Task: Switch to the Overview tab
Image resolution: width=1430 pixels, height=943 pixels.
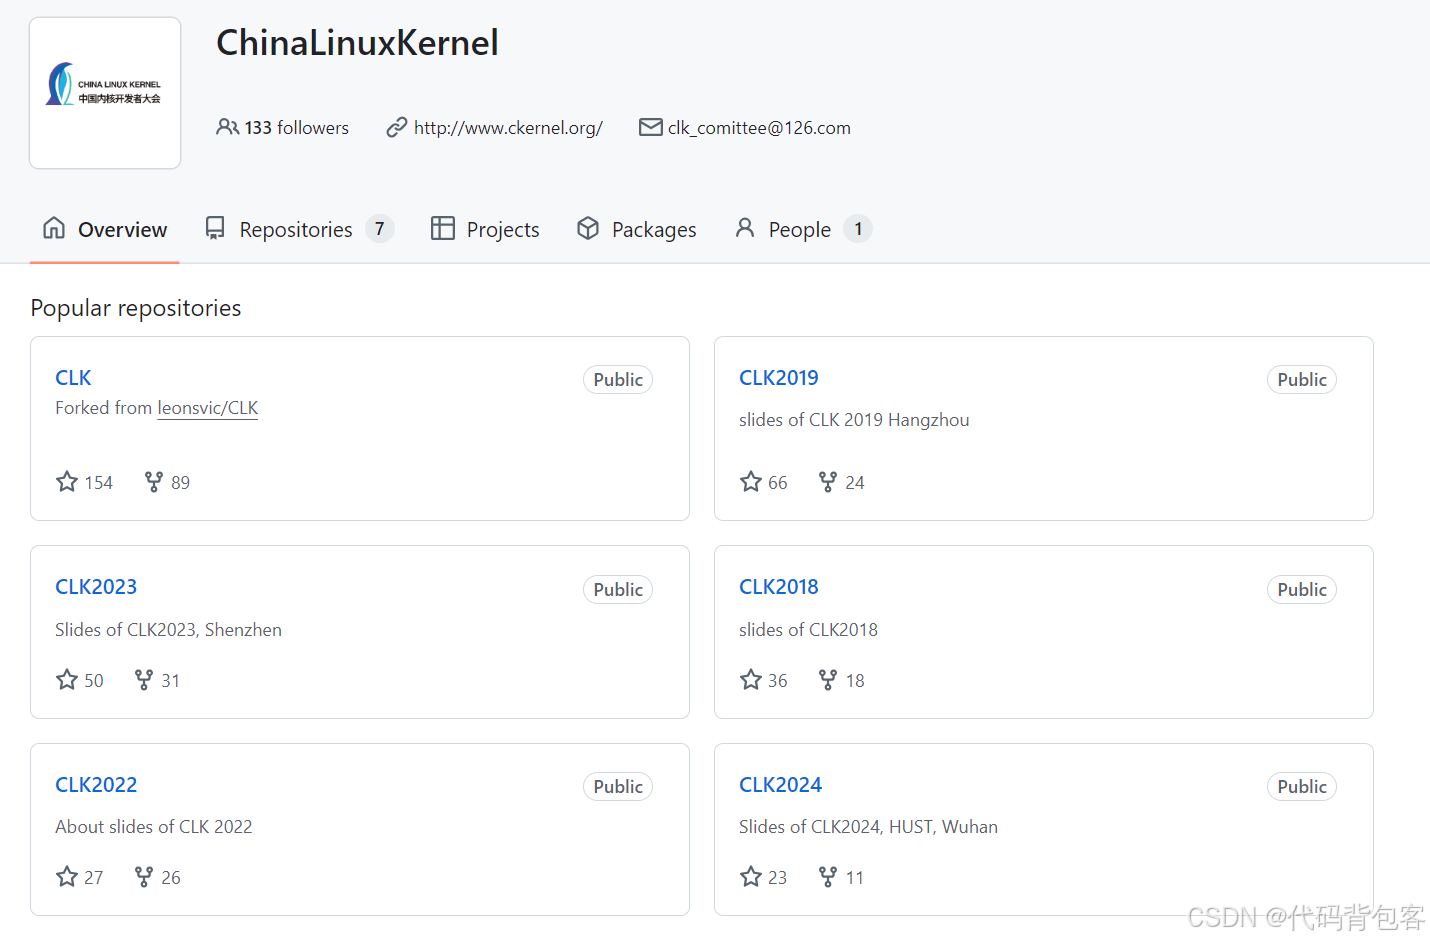Action: coord(105,230)
